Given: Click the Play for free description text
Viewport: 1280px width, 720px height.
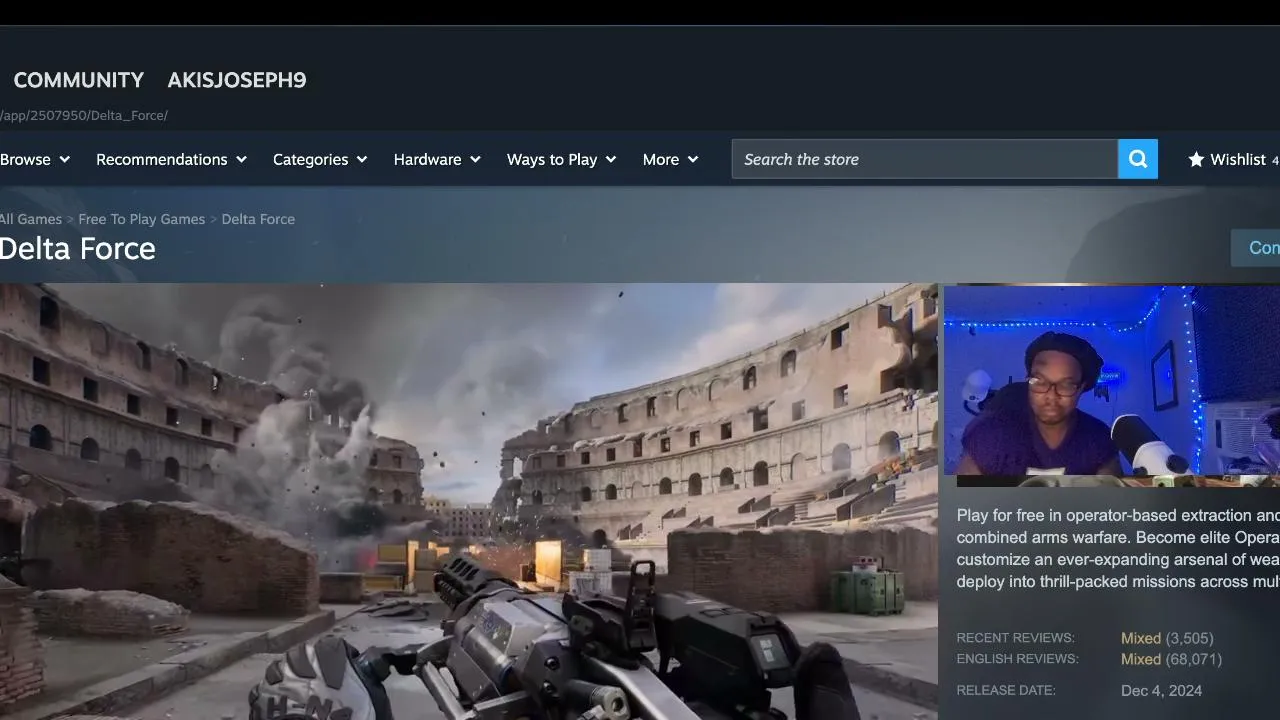Looking at the screenshot, I should (x=1118, y=548).
